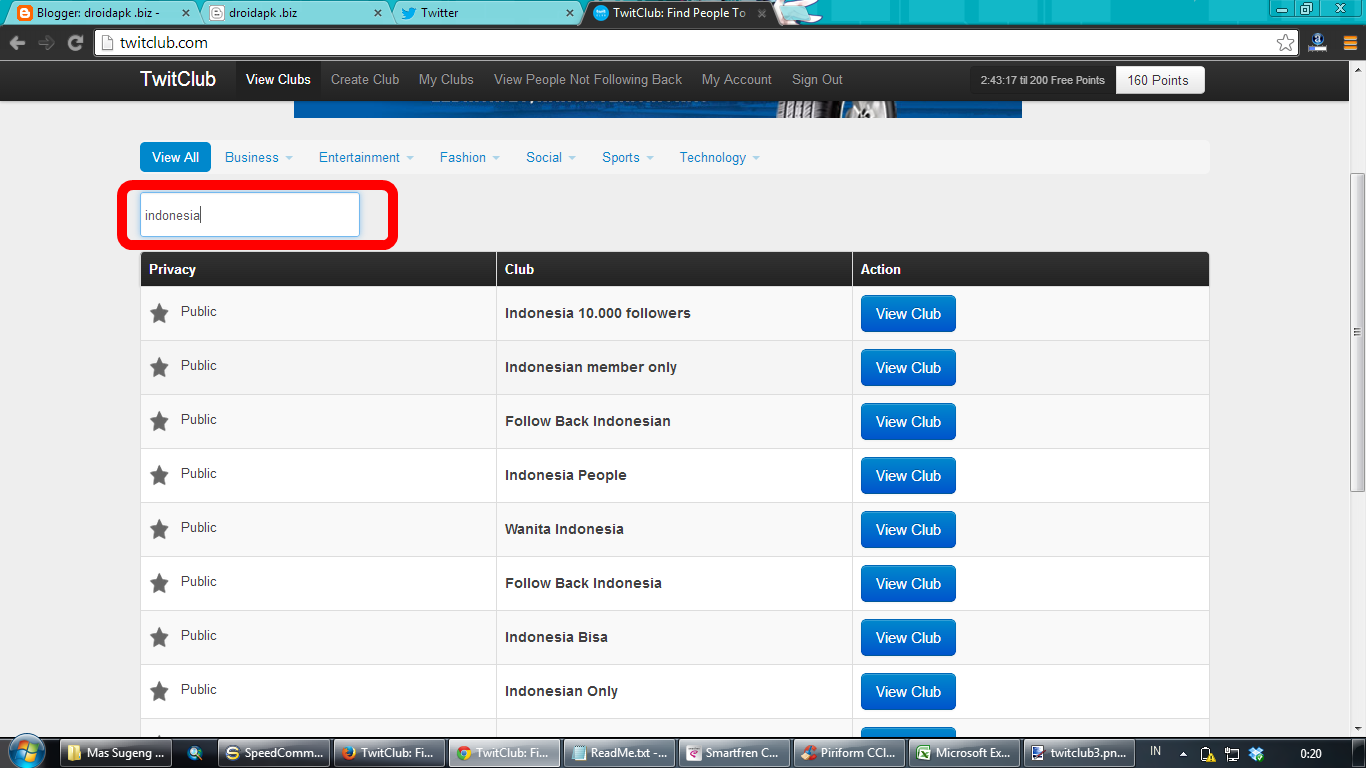Screen dimensions: 1366x768
Task: Focus the club search field containing indonesia
Action: point(249,215)
